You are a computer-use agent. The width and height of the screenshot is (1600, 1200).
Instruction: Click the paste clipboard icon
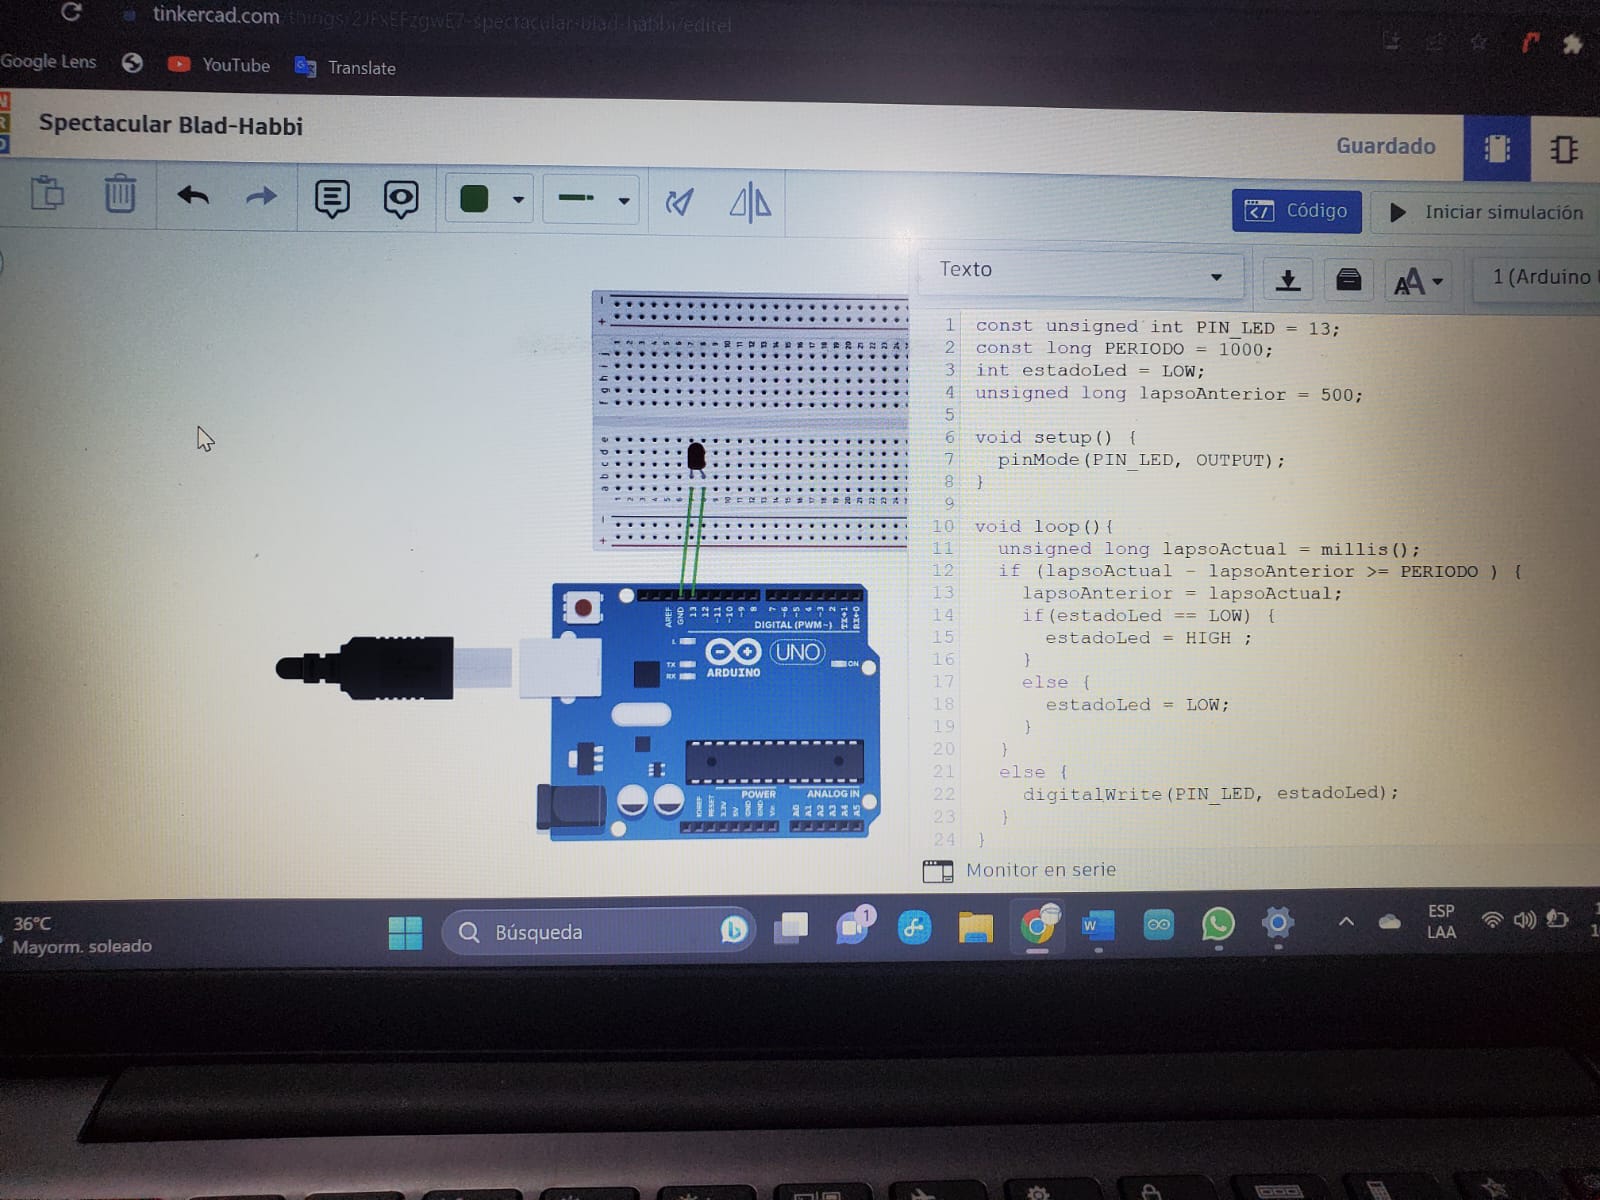pyautogui.click(x=47, y=192)
